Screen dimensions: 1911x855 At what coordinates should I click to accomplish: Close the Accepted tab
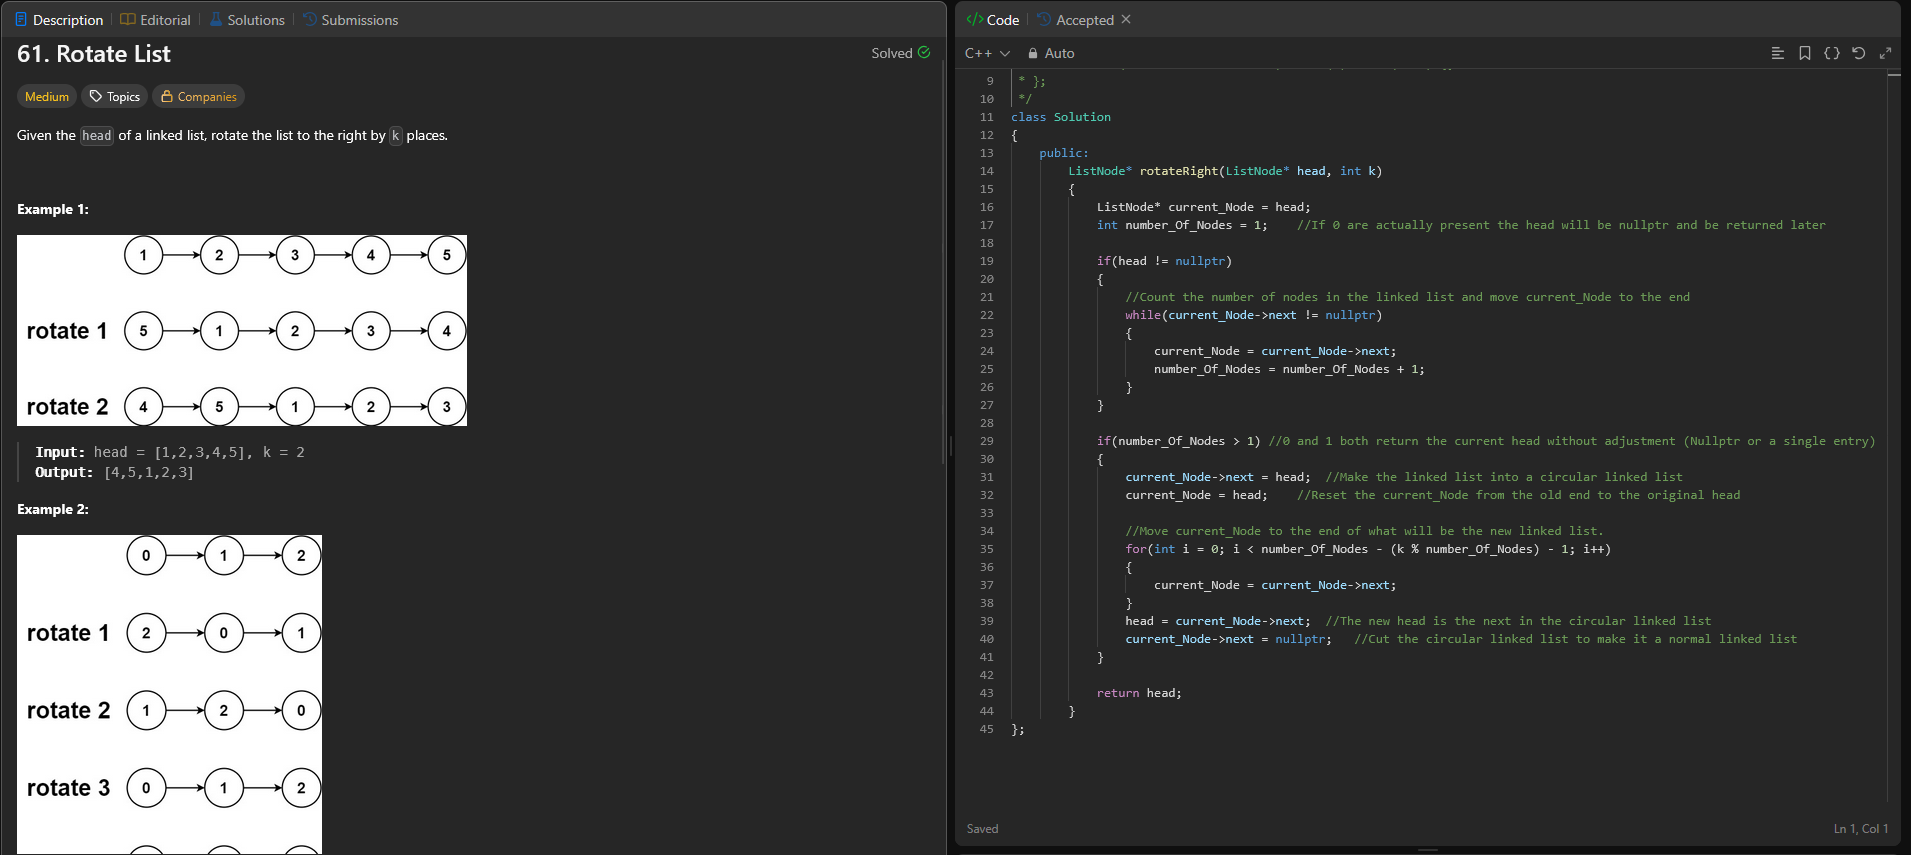point(1126,20)
